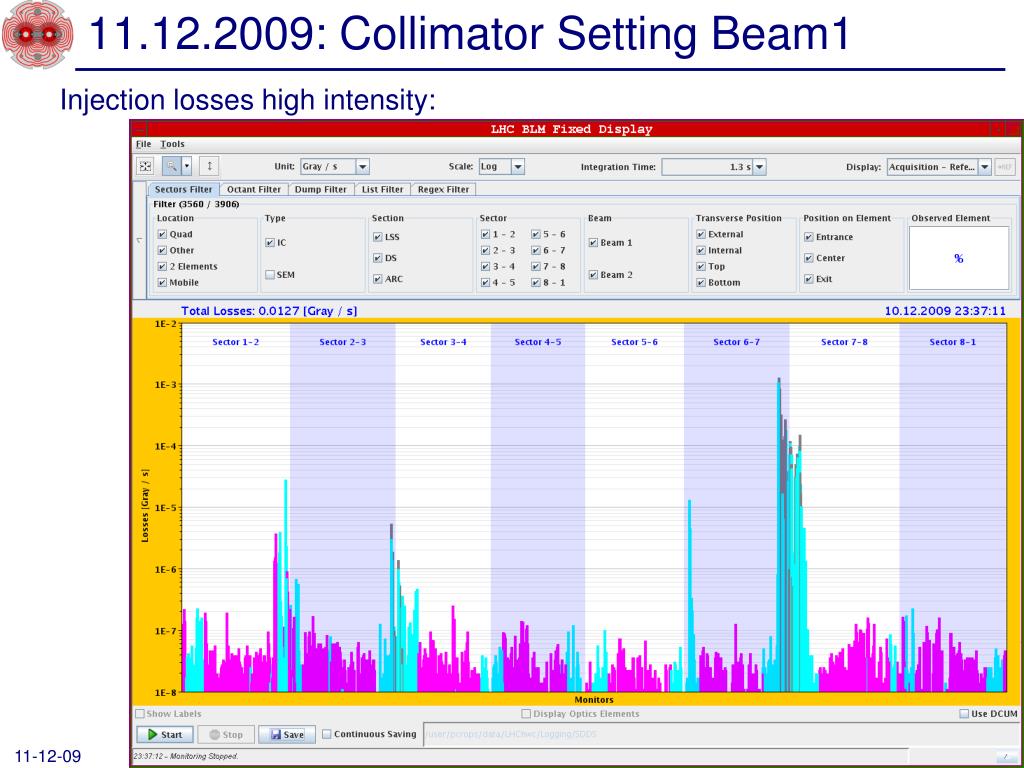
Task: Toggle the Other location checkbox
Action: coord(162,251)
